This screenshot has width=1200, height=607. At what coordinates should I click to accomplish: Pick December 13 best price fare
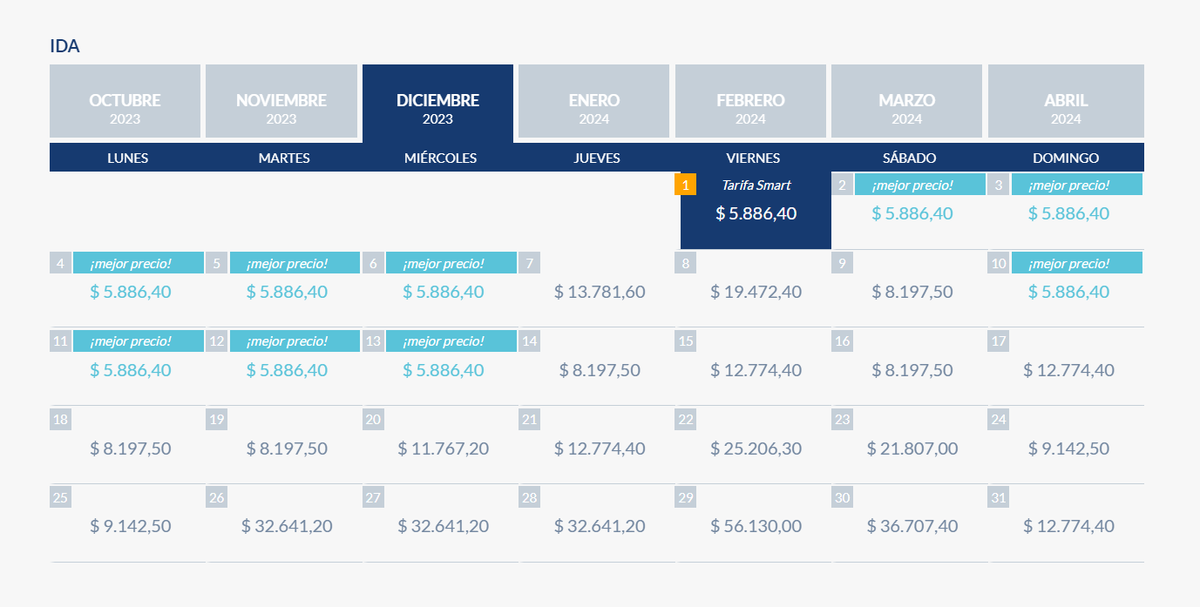click(x=443, y=369)
